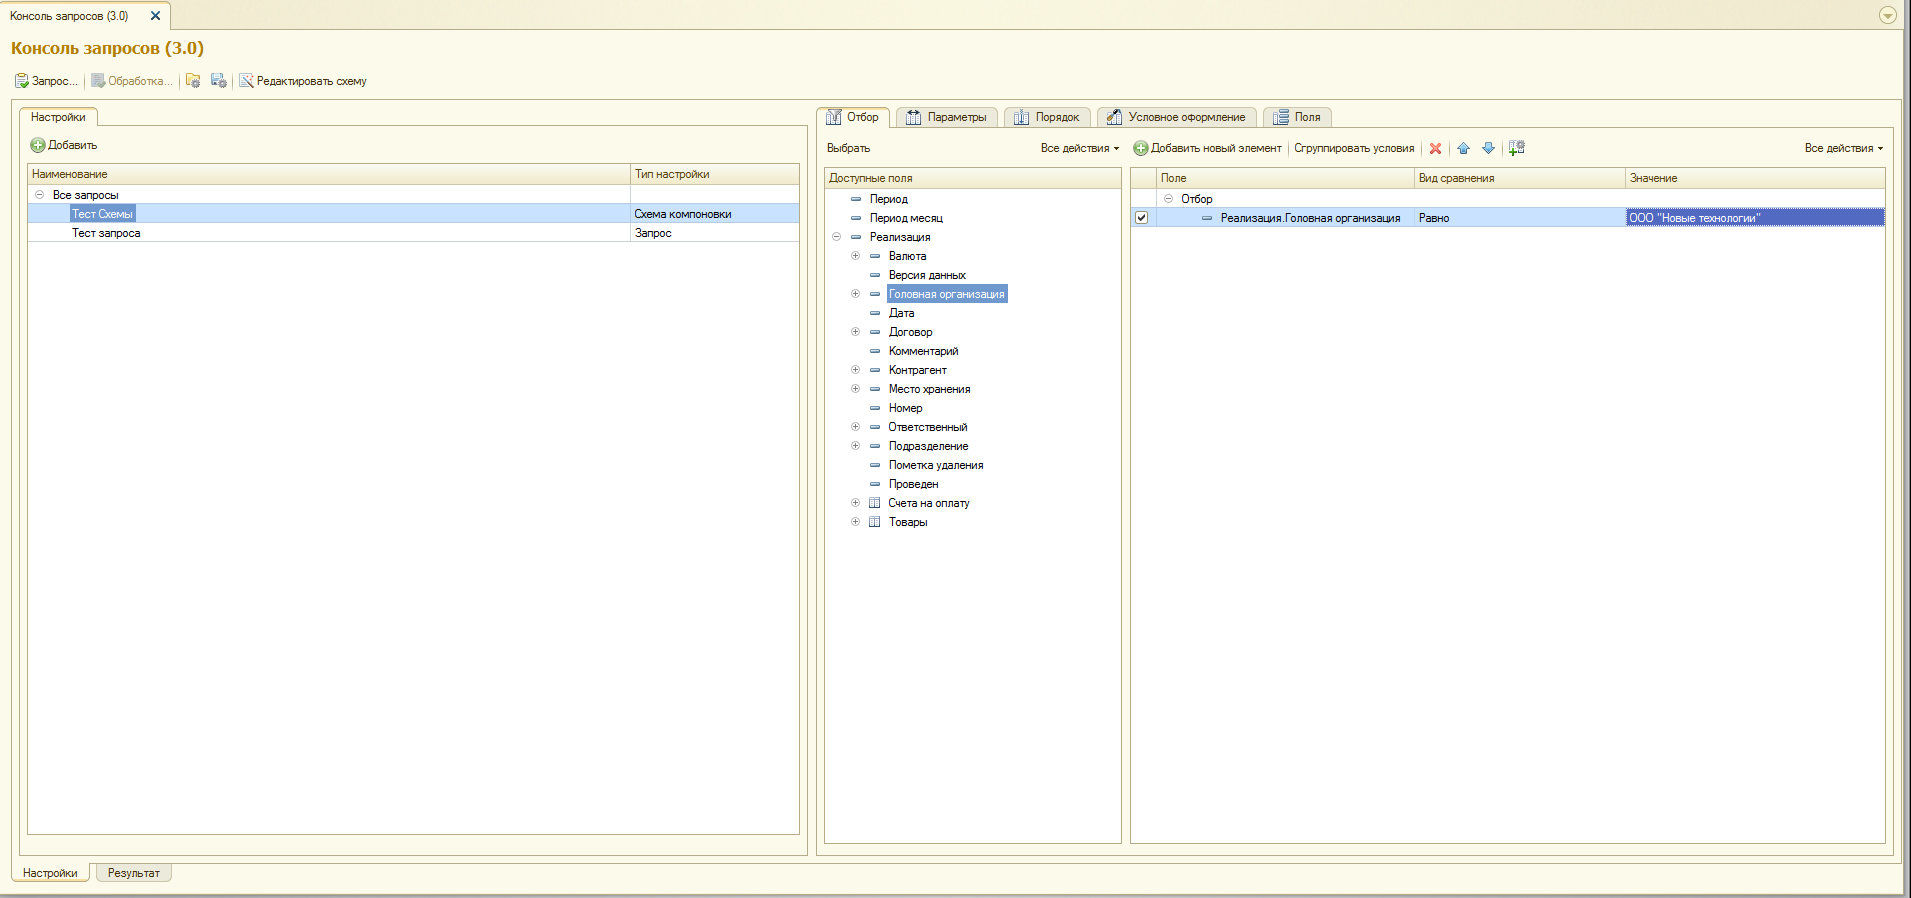Click Выбрать above available fields

point(849,148)
